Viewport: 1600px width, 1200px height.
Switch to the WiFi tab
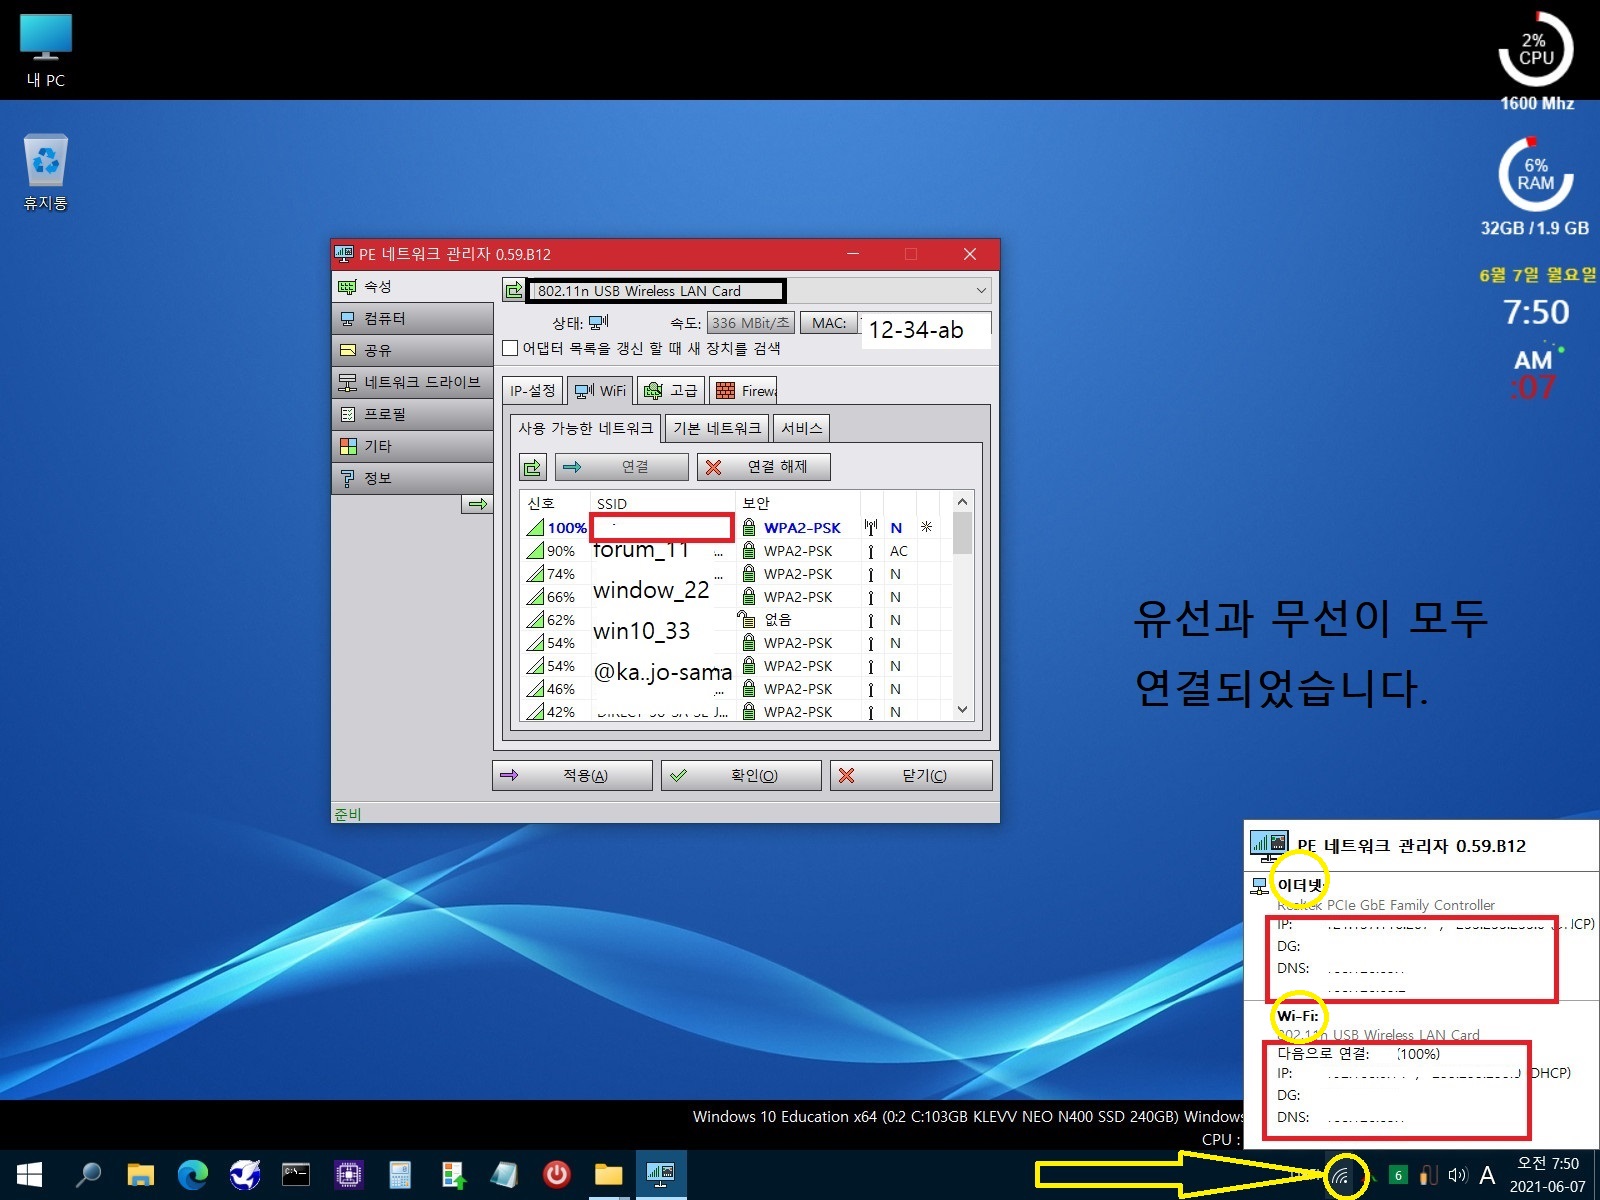tap(600, 389)
